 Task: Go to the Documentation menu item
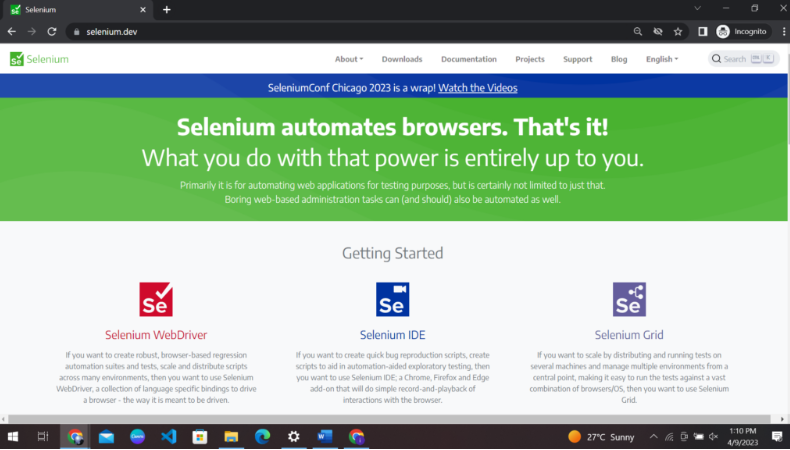point(468,59)
